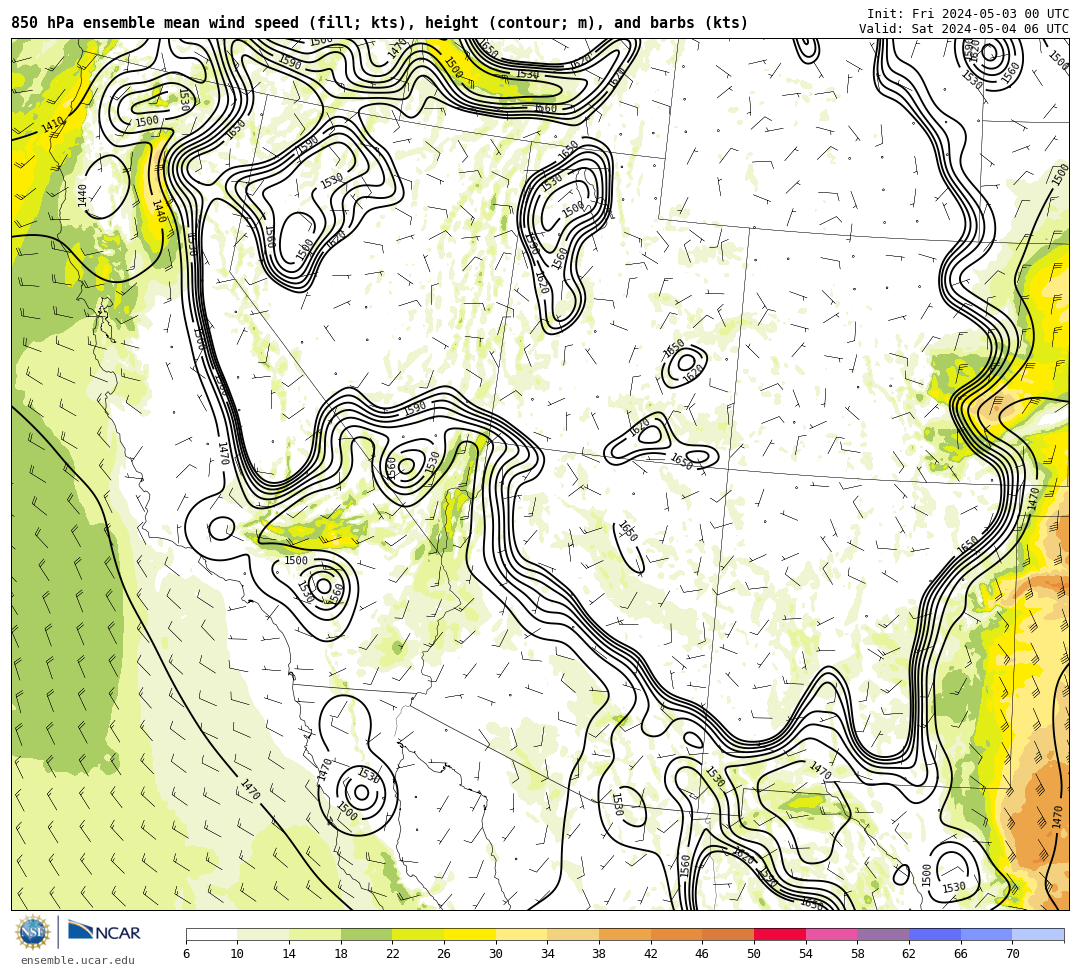Click the legend tick label 50
The width and height of the screenshot is (1080, 973).
[x=754, y=954]
